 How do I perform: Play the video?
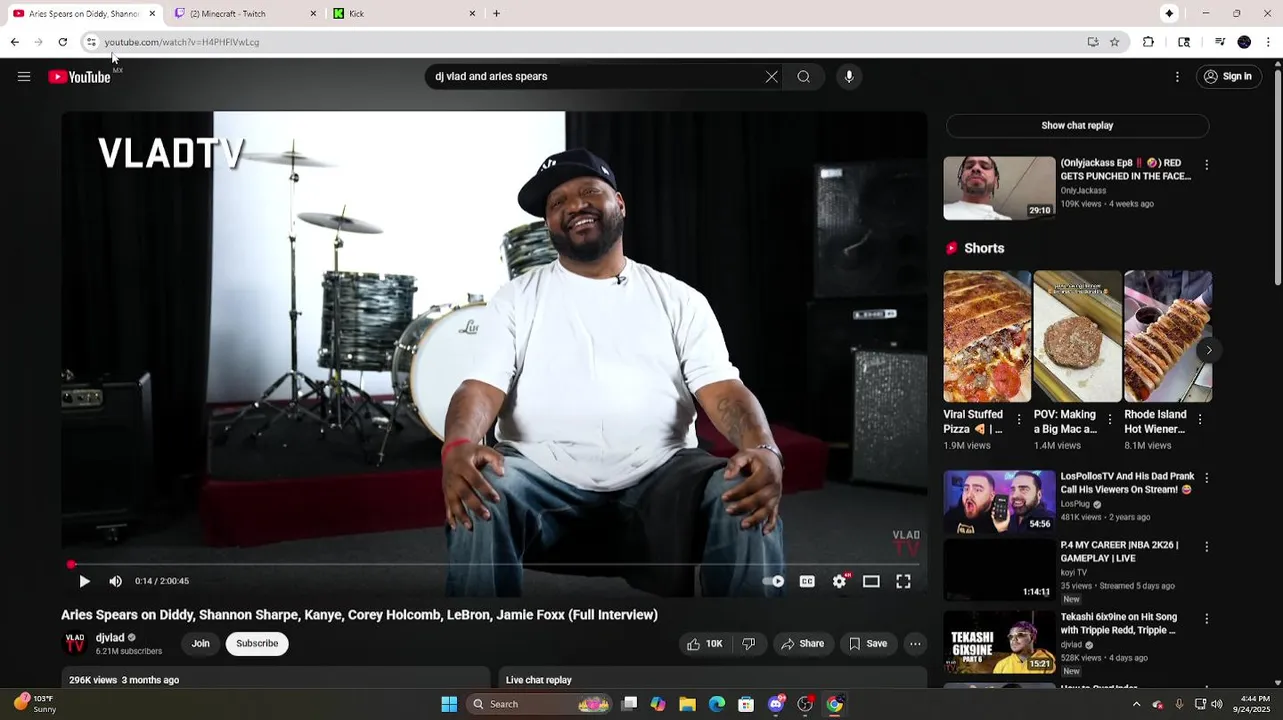pyautogui.click(x=84, y=581)
